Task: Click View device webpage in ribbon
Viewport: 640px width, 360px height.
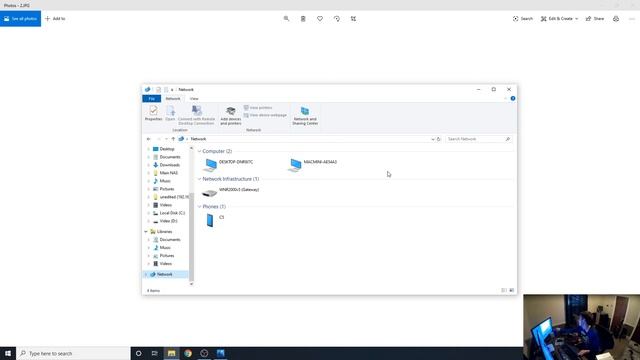Action: (x=265, y=115)
